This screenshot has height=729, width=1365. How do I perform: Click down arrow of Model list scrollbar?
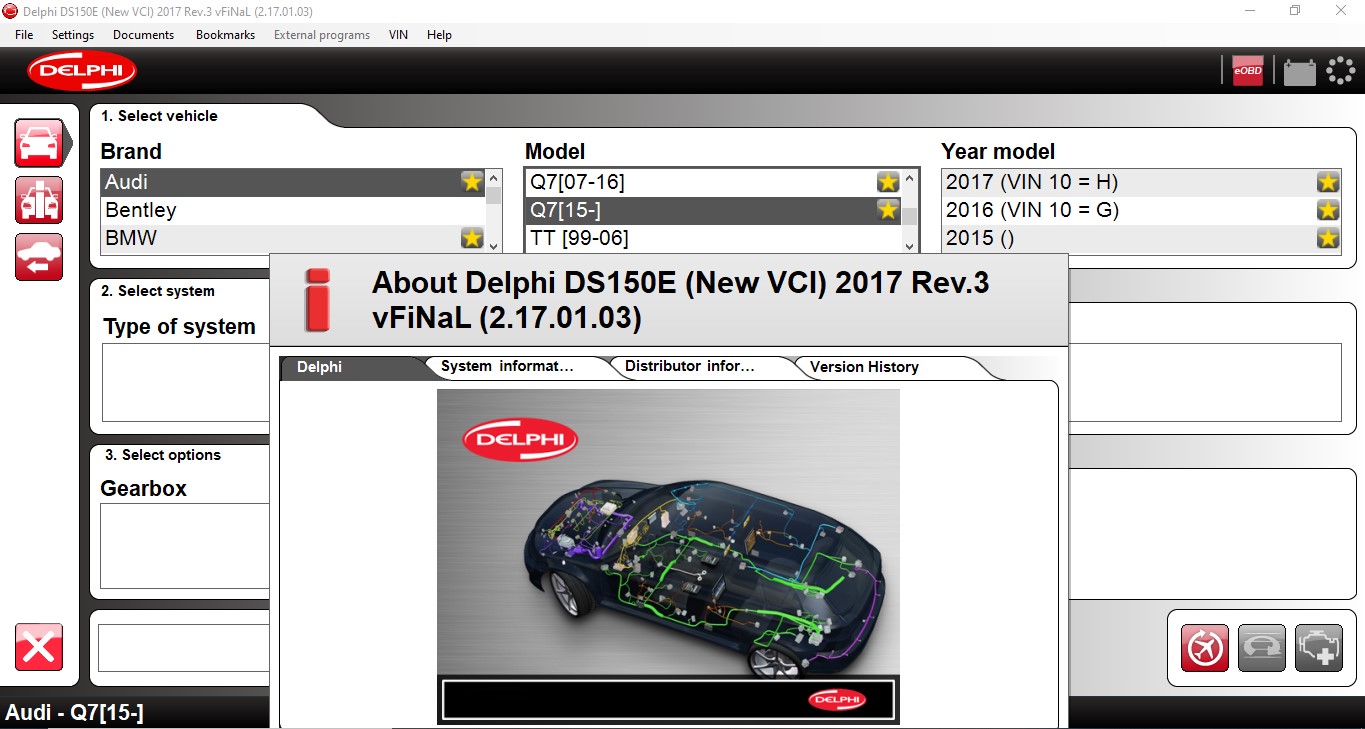click(909, 245)
